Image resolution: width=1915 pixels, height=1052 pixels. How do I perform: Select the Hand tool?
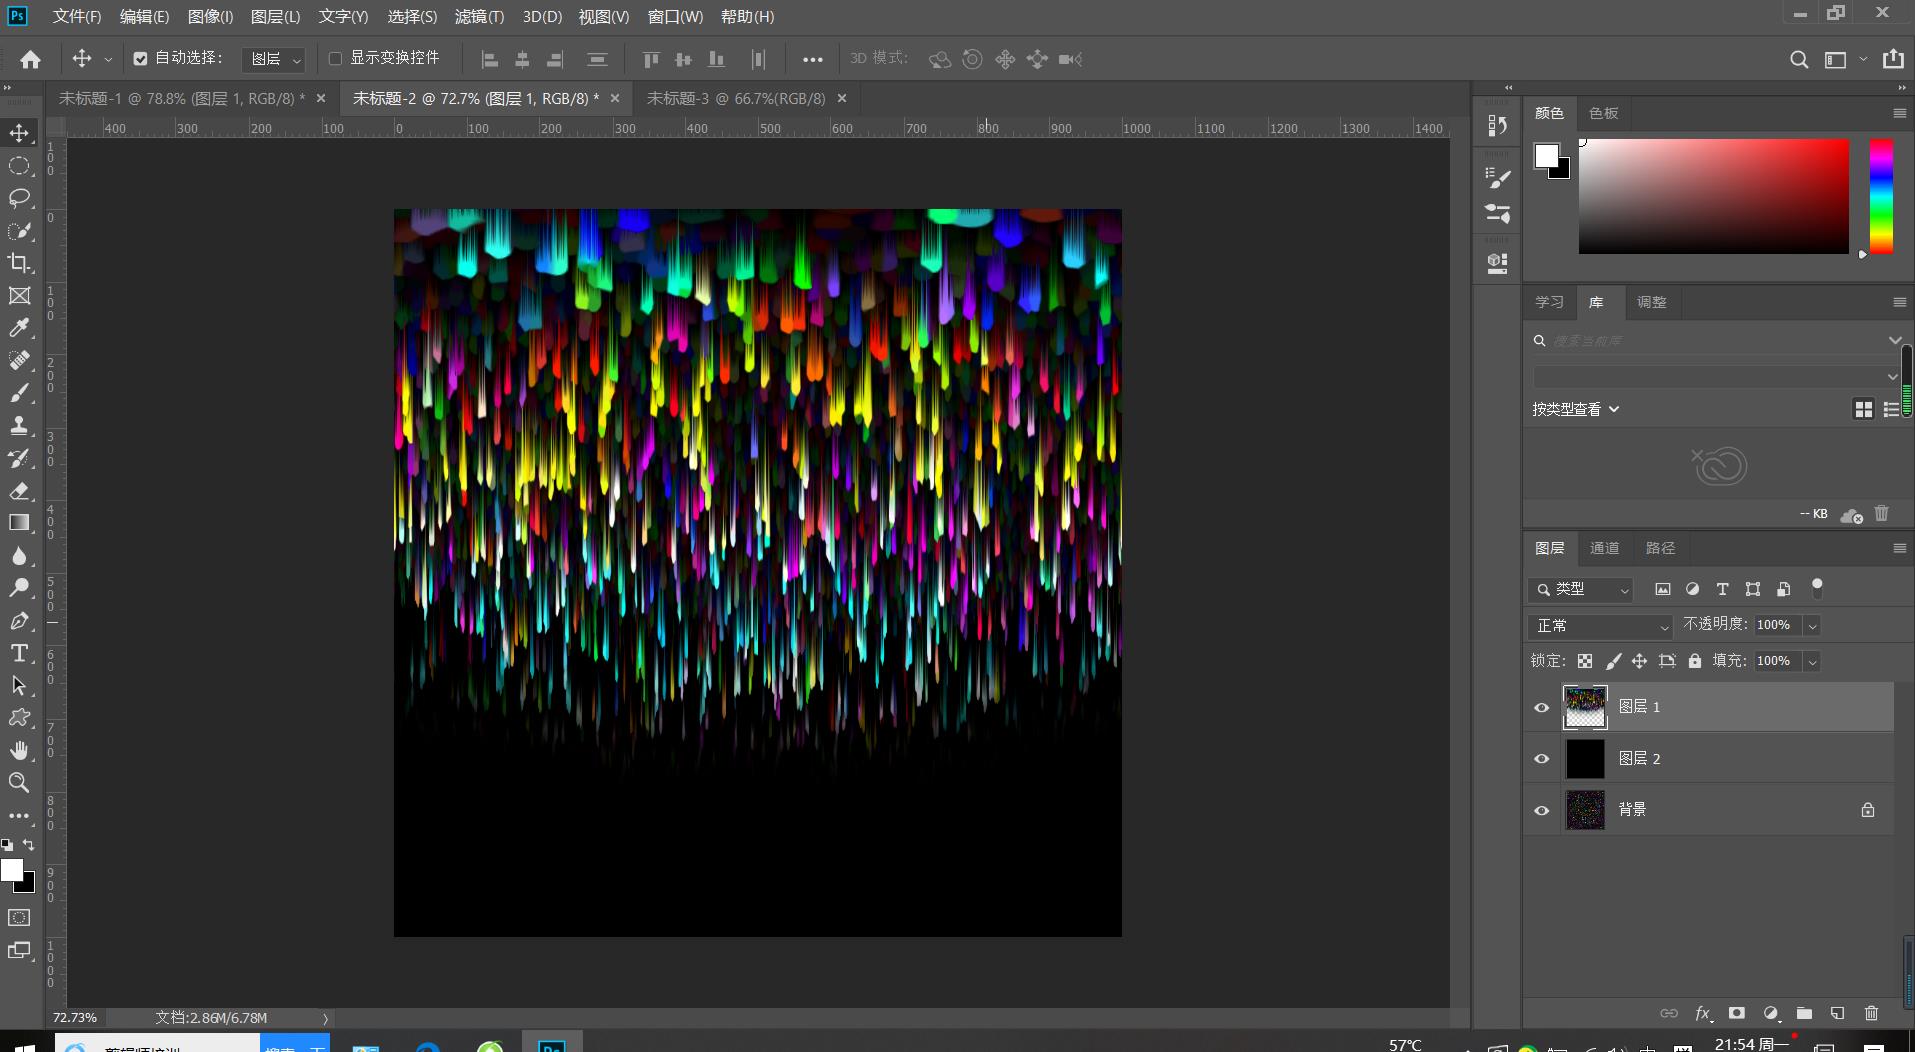tap(19, 750)
